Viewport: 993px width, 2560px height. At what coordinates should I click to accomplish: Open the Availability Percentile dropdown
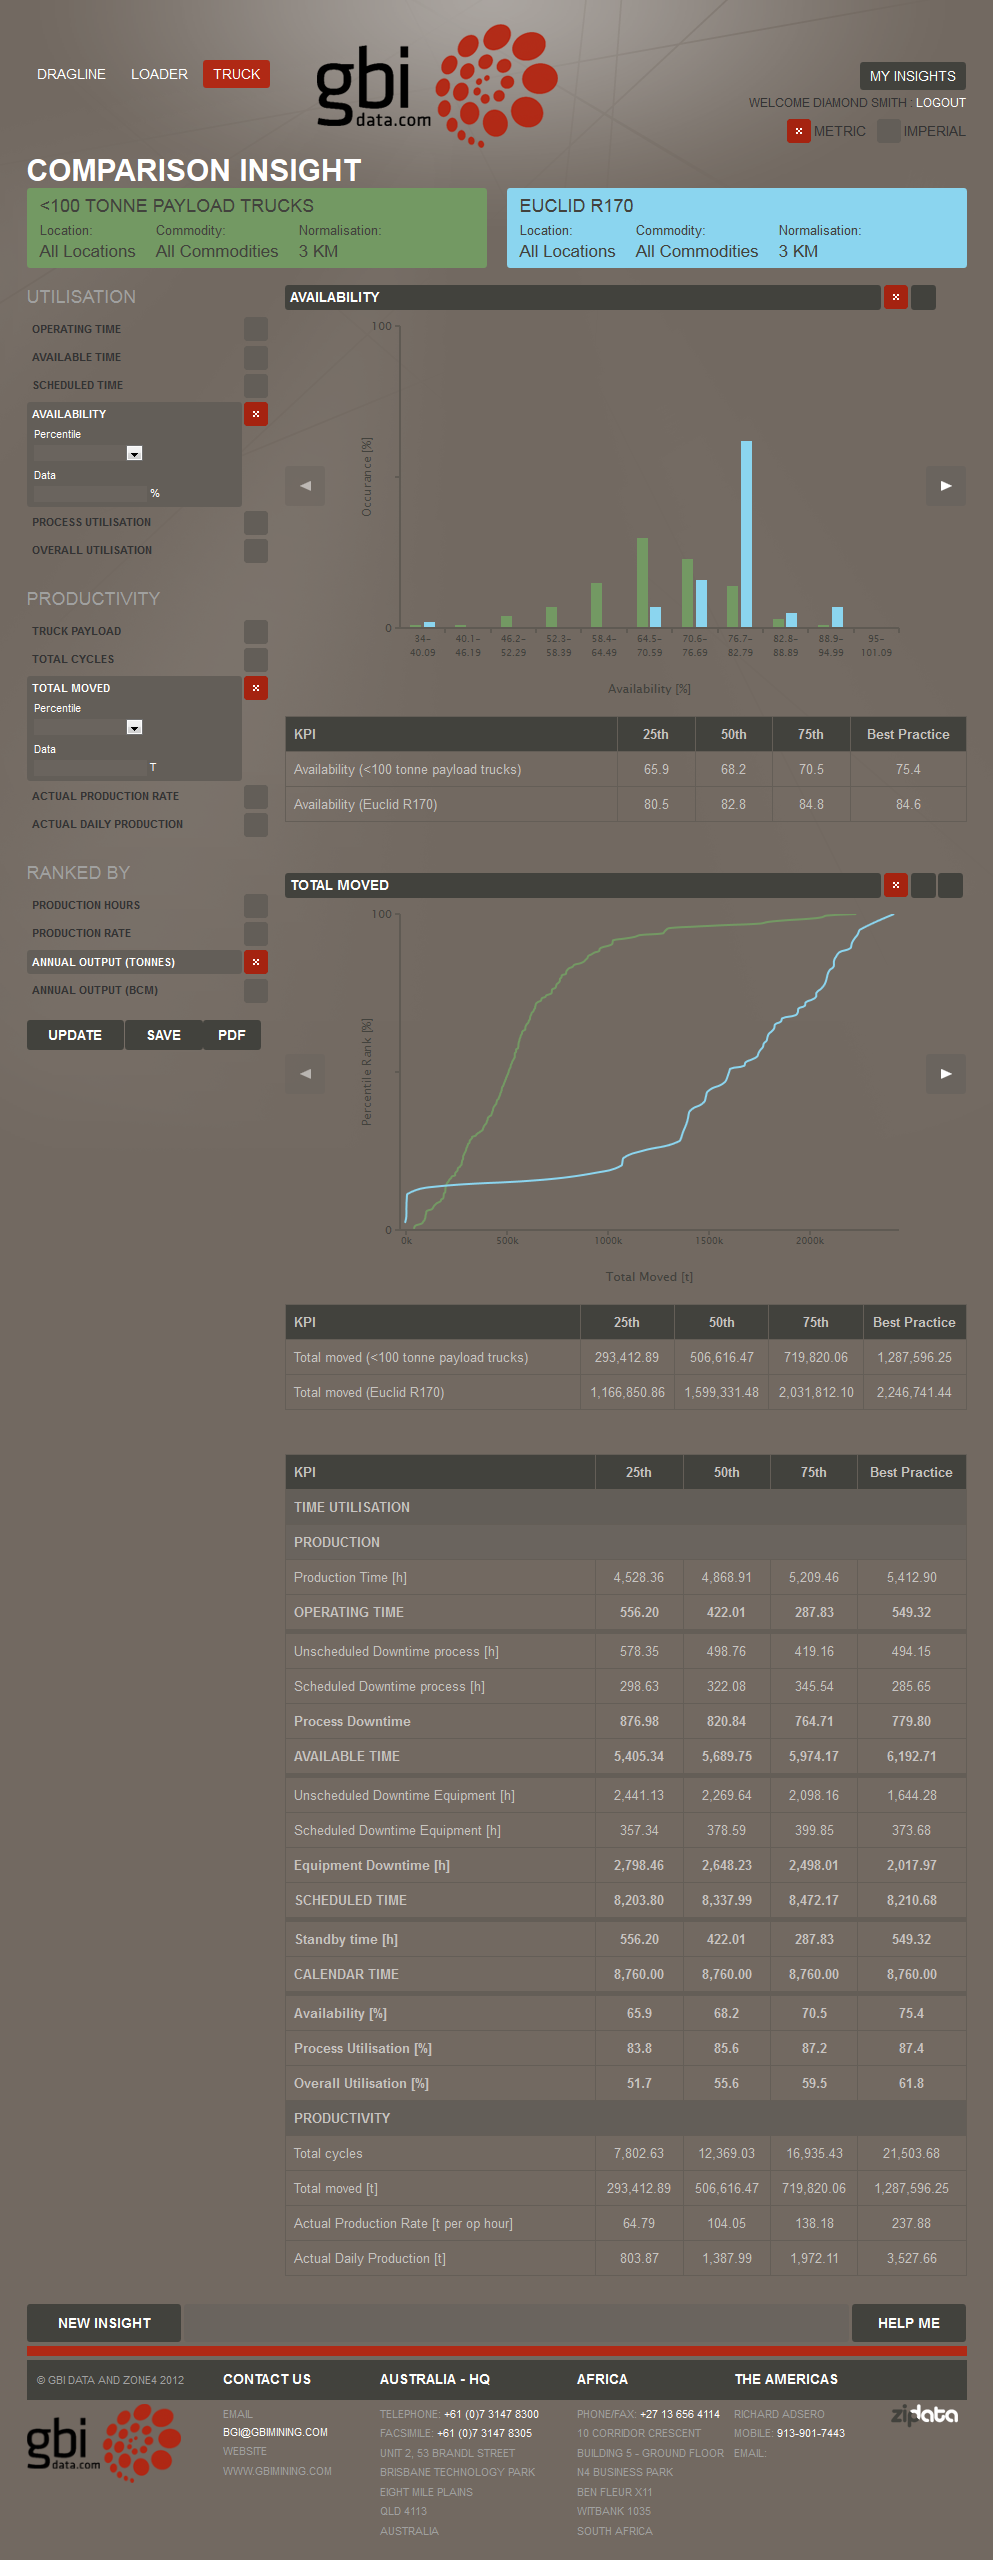pos(134,453)
